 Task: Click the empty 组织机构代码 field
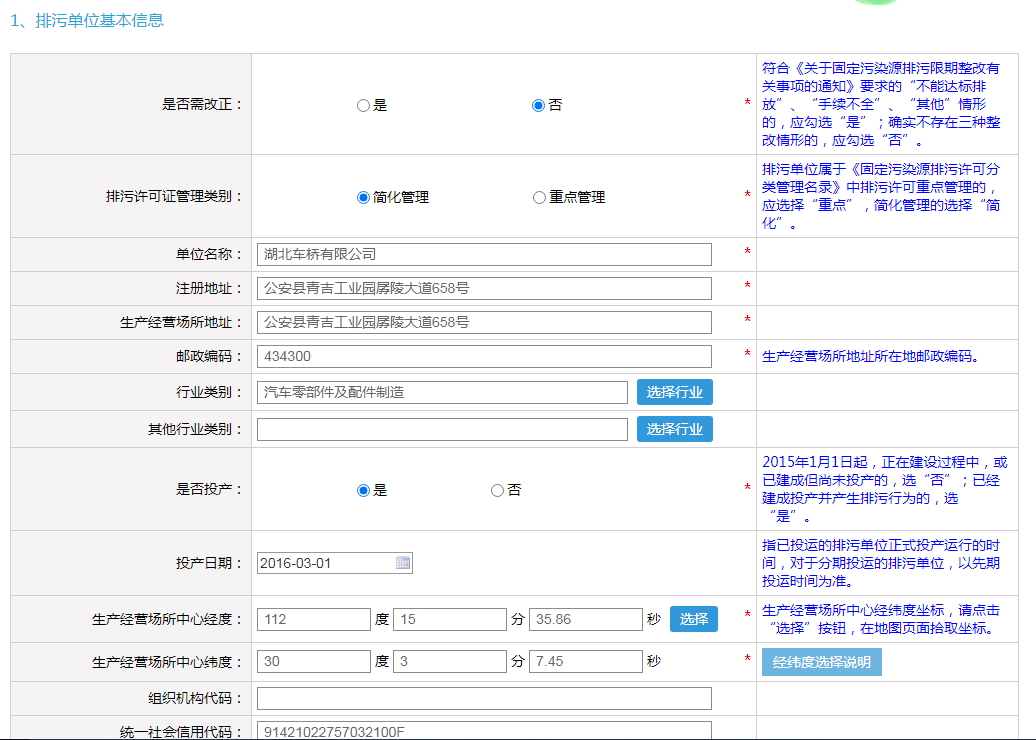pyautogui.click(x=484, y=698)
